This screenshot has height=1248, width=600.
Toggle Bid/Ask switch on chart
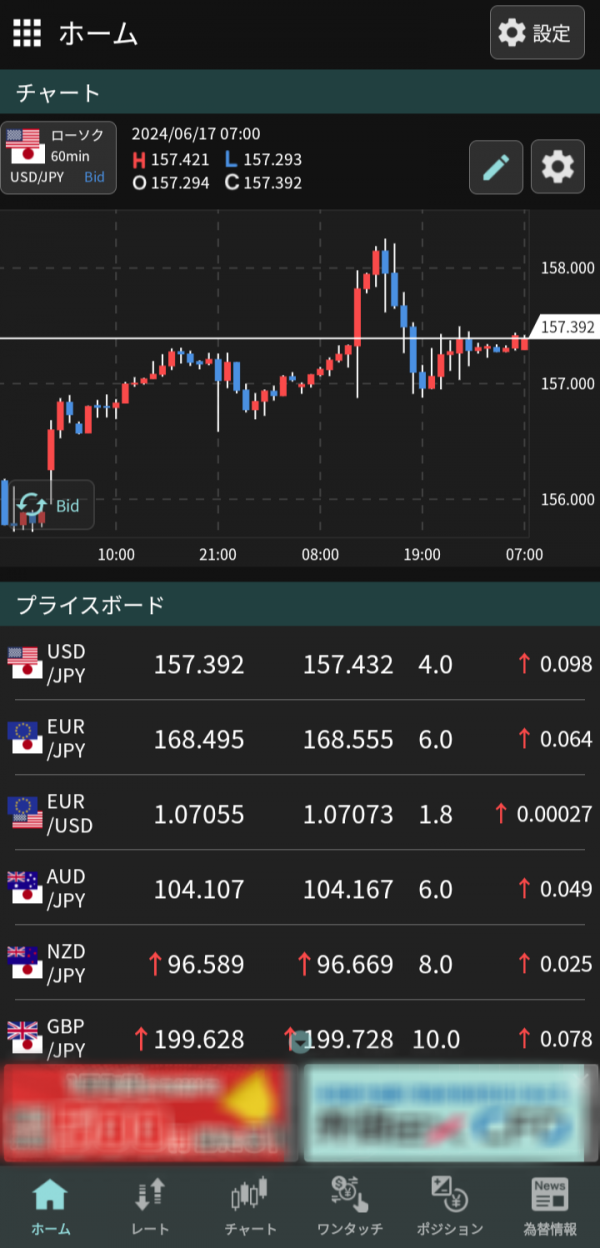[49, 505]
